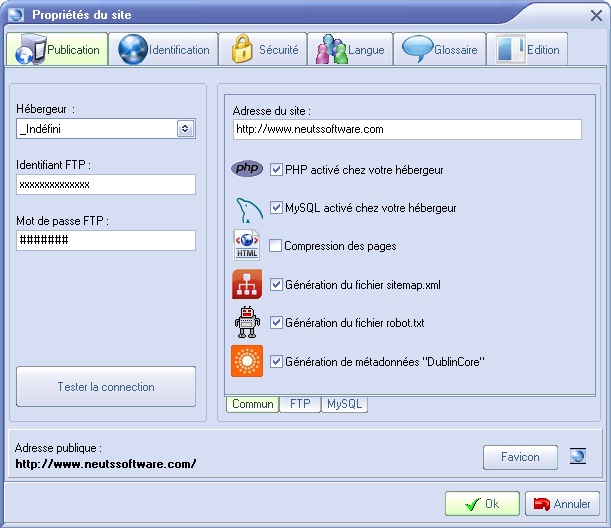Click the orange DublinCore icon
The width and height of the screenshot is (611, 528).
click(x=247, y=361)
